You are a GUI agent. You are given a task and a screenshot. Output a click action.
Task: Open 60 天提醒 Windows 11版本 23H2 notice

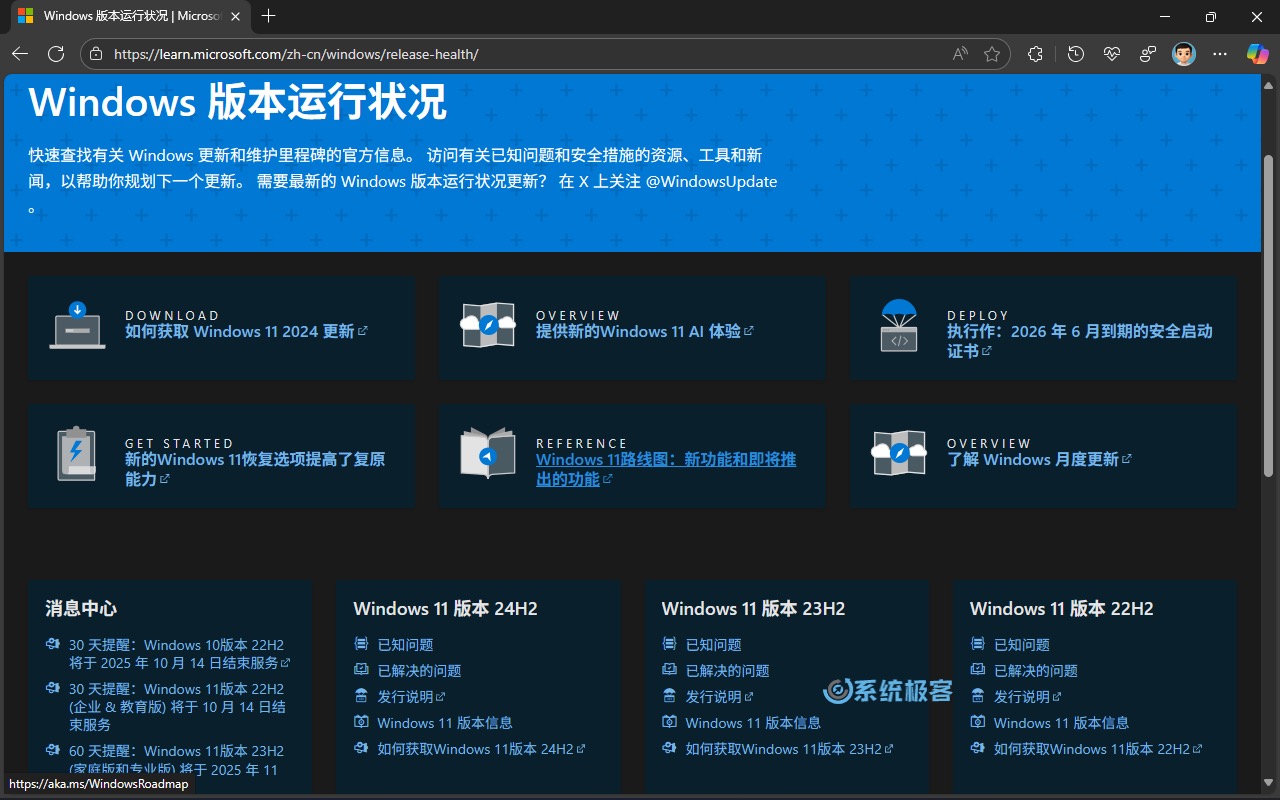[176, 760]
